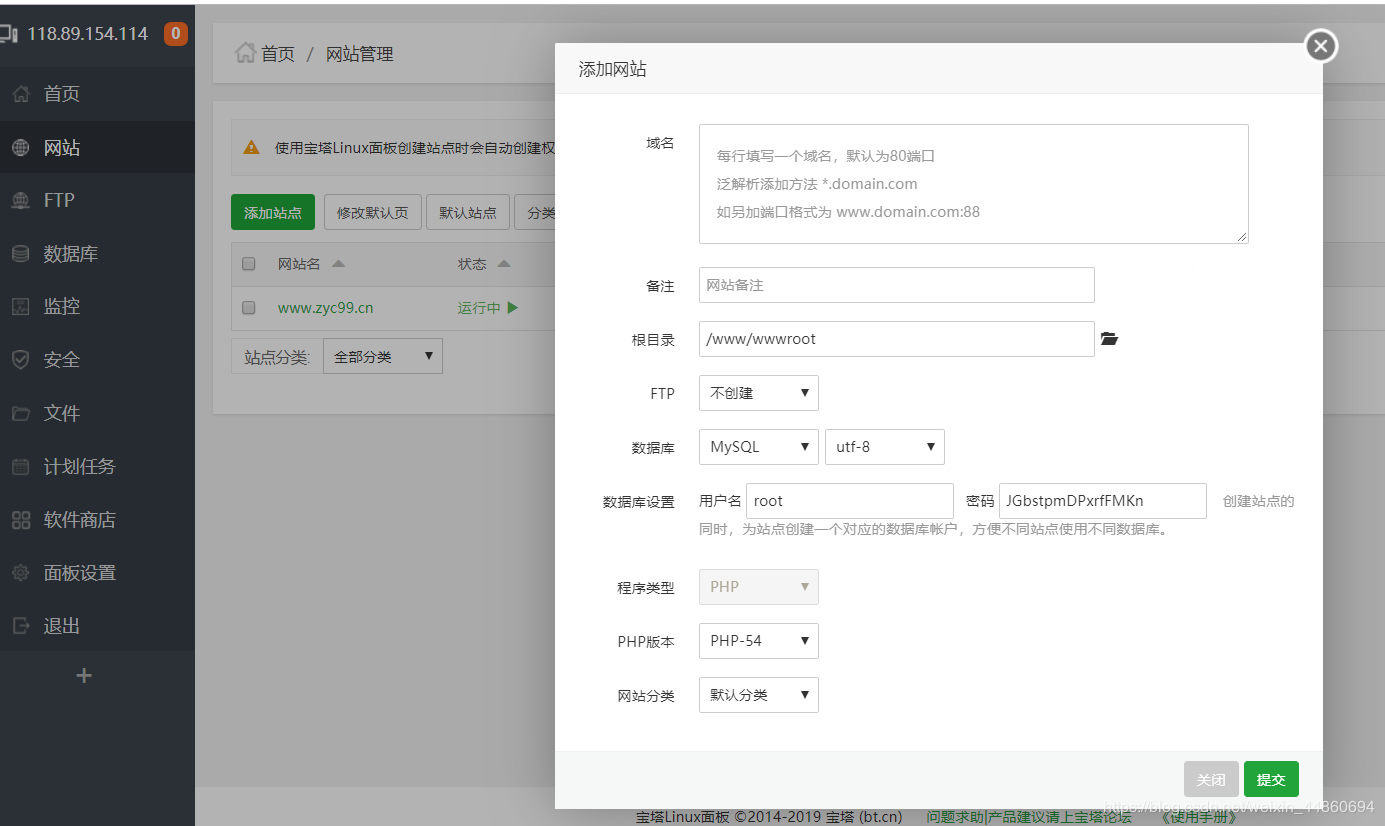
Task: Click the plus icon at the sidebar bottom
Action: [x=84, y=676]
